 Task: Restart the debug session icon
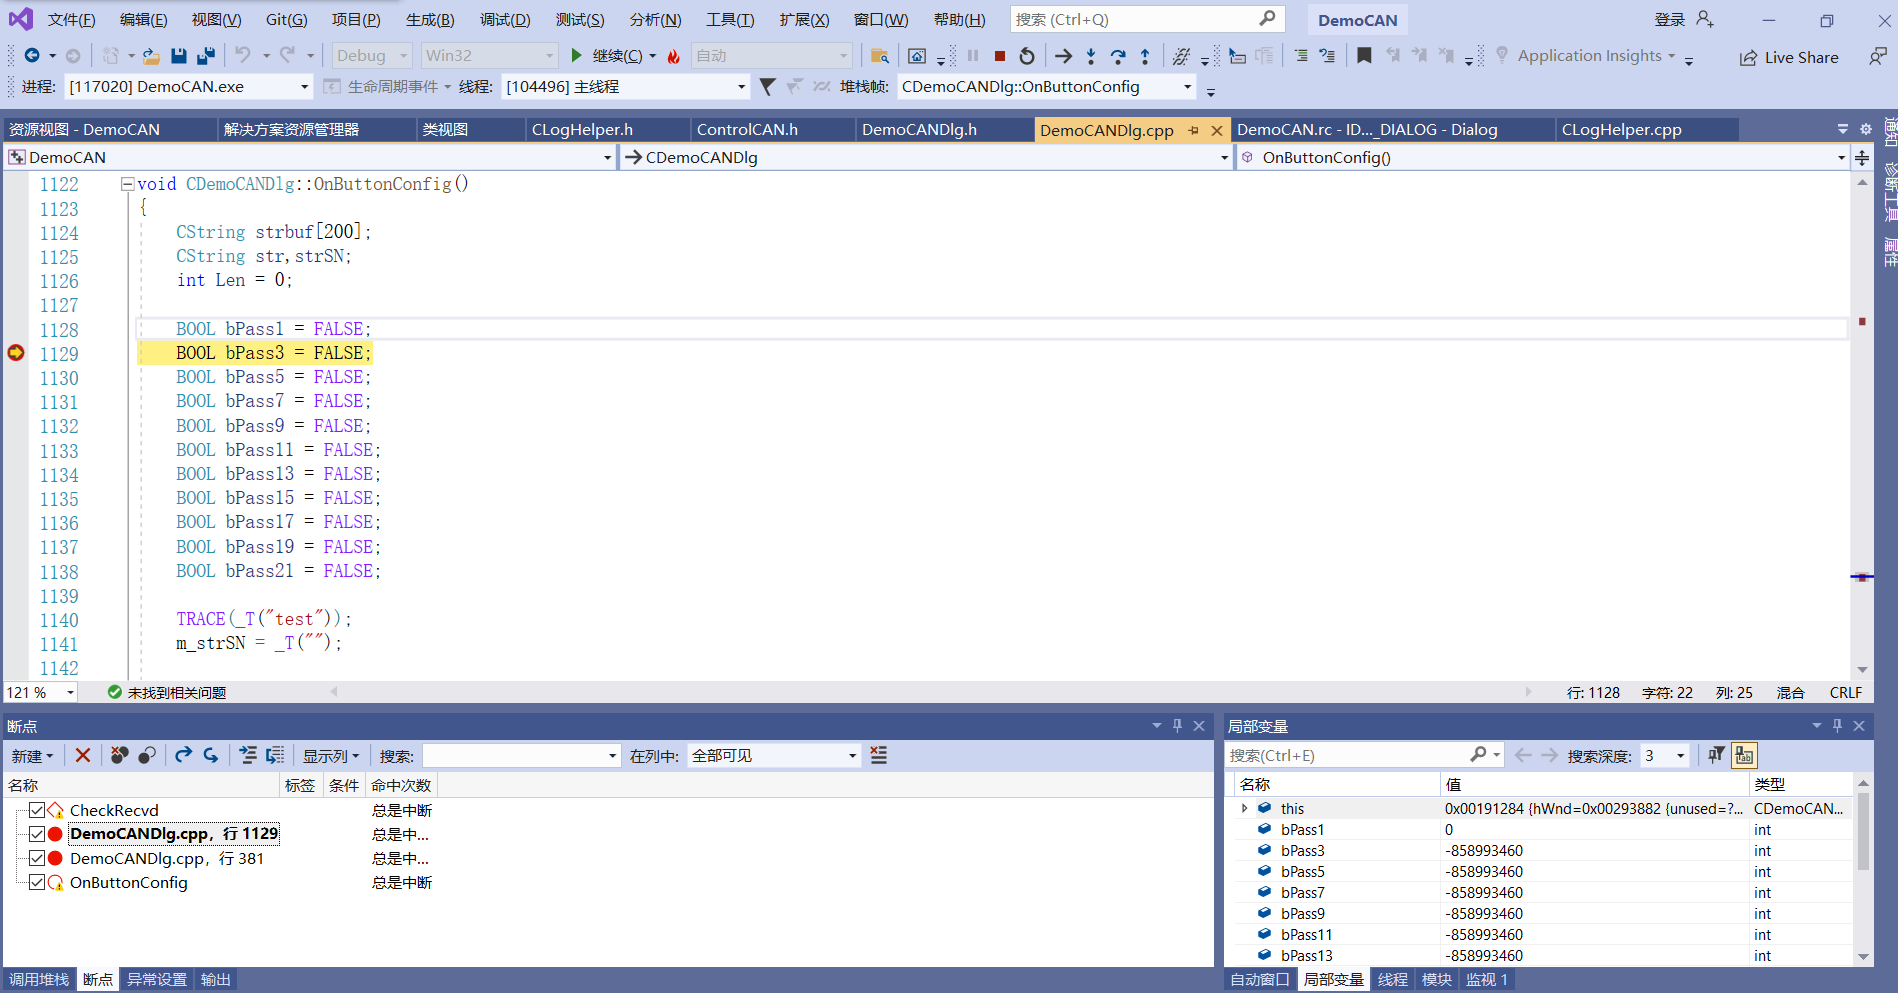click(1027, 55)
